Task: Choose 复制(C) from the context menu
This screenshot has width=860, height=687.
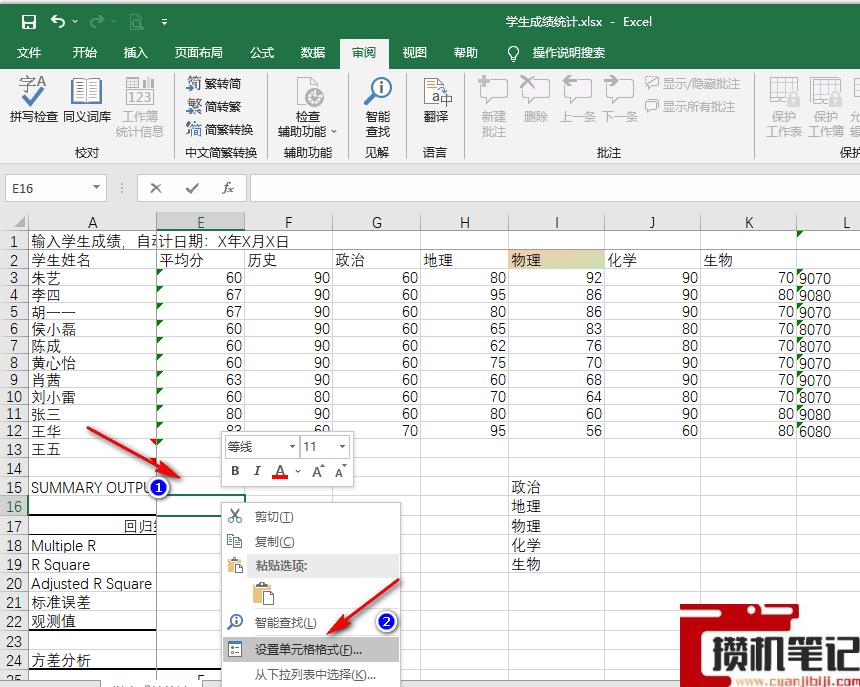Action: pyautogui.click(x=312, y=542)
